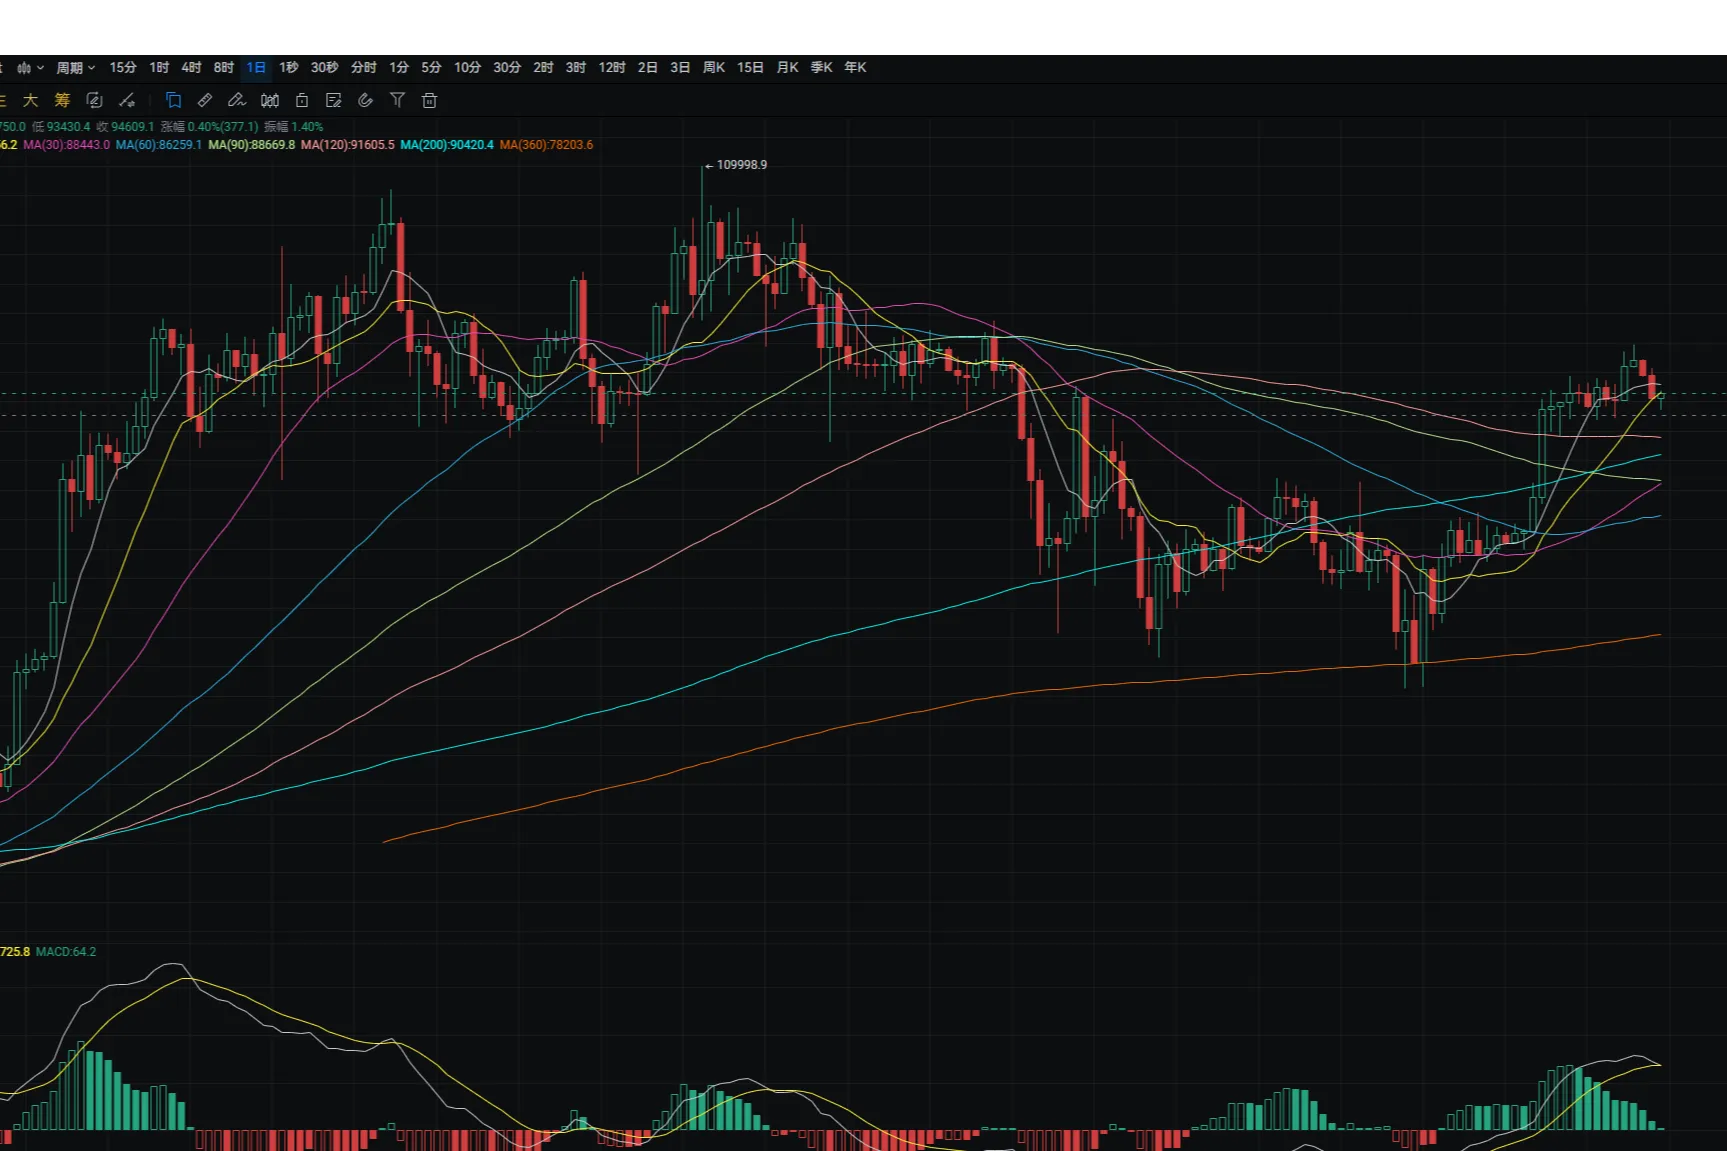This screenshot has height=1151, width=1727.
Task: Click the edit overlay icon next to 筹
Action: point(94,100)
